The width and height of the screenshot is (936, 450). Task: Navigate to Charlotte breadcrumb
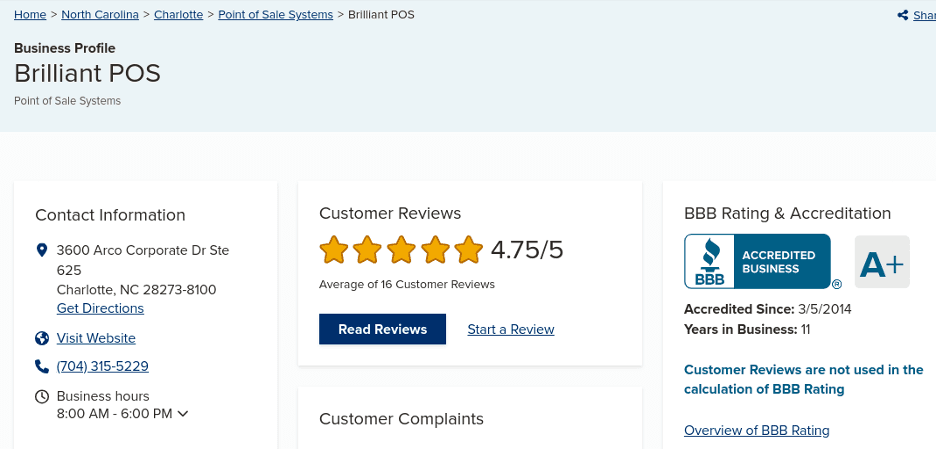pyautogui.click(x=178, y=15)
